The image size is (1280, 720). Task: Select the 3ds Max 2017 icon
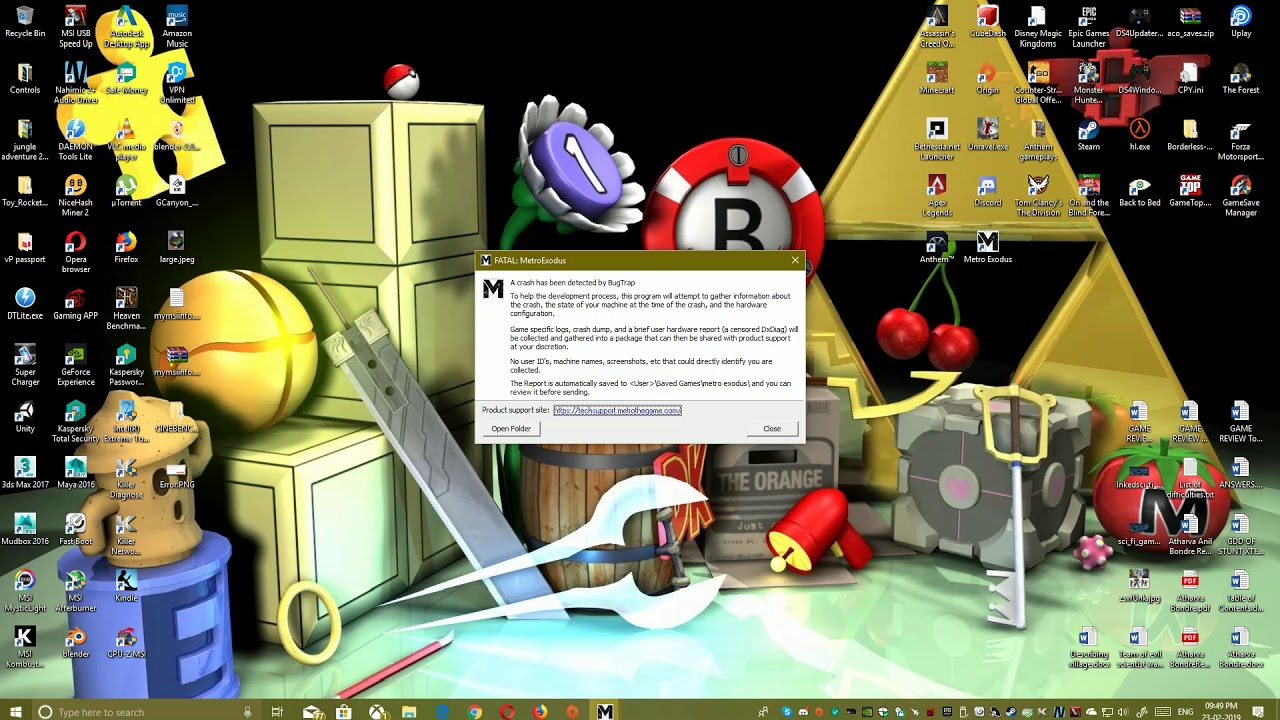click(25, 473)
